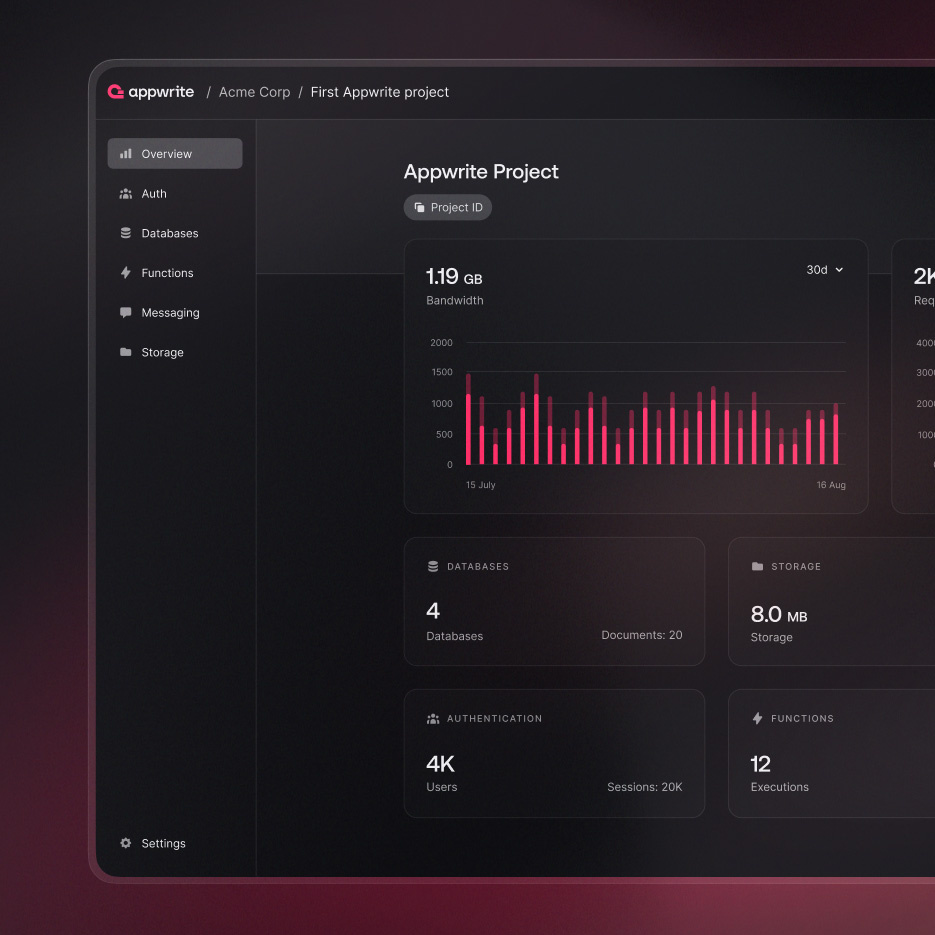Click the Databases card stack icon
Screen dimensions: 935x935
click(x=434, y=566)
